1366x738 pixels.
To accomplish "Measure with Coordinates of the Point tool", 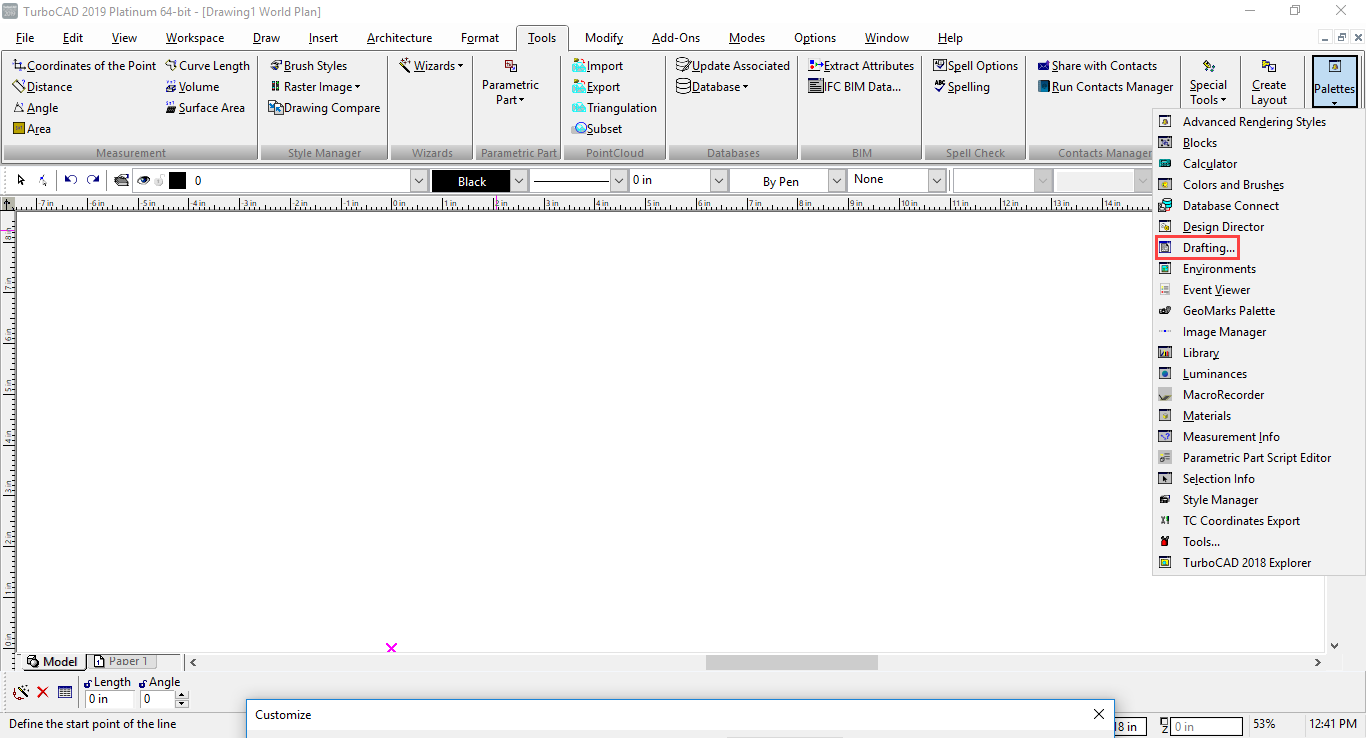I will 85,66.
